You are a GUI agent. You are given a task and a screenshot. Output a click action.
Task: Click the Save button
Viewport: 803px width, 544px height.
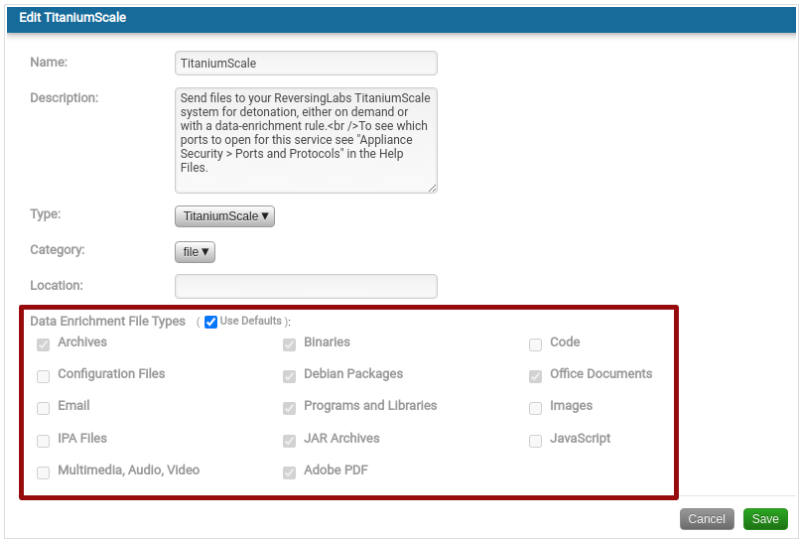pos(765,519)
